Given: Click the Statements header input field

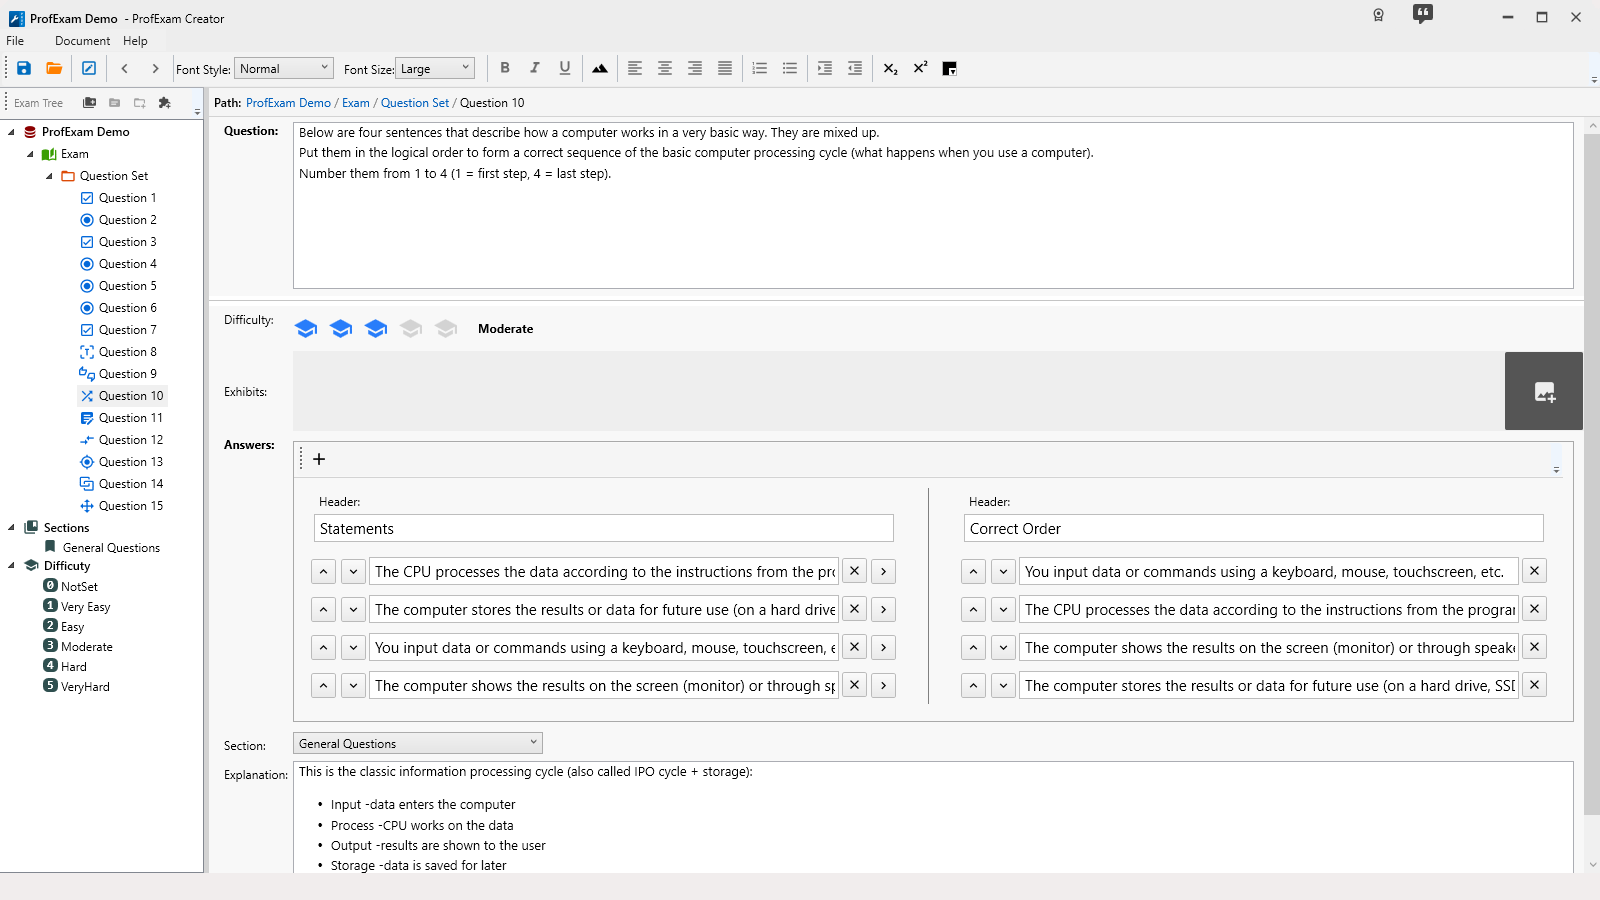Looking at the screenshot, I should [x=603, y=528].
